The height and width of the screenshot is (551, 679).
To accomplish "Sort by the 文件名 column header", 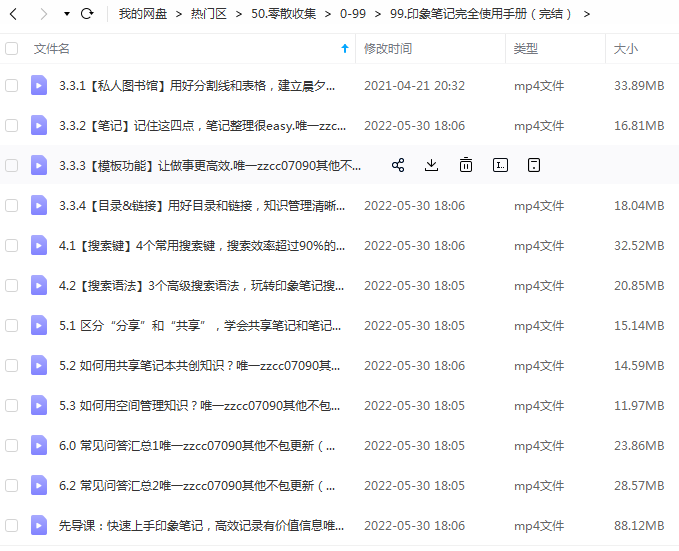I will pos(52,49).
